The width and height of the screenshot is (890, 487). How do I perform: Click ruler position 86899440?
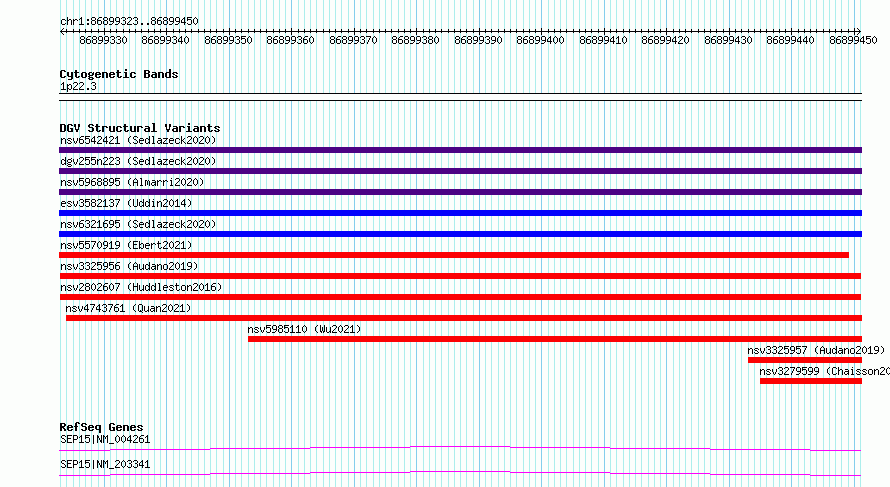pyautogui.click(x=790, y=40)
